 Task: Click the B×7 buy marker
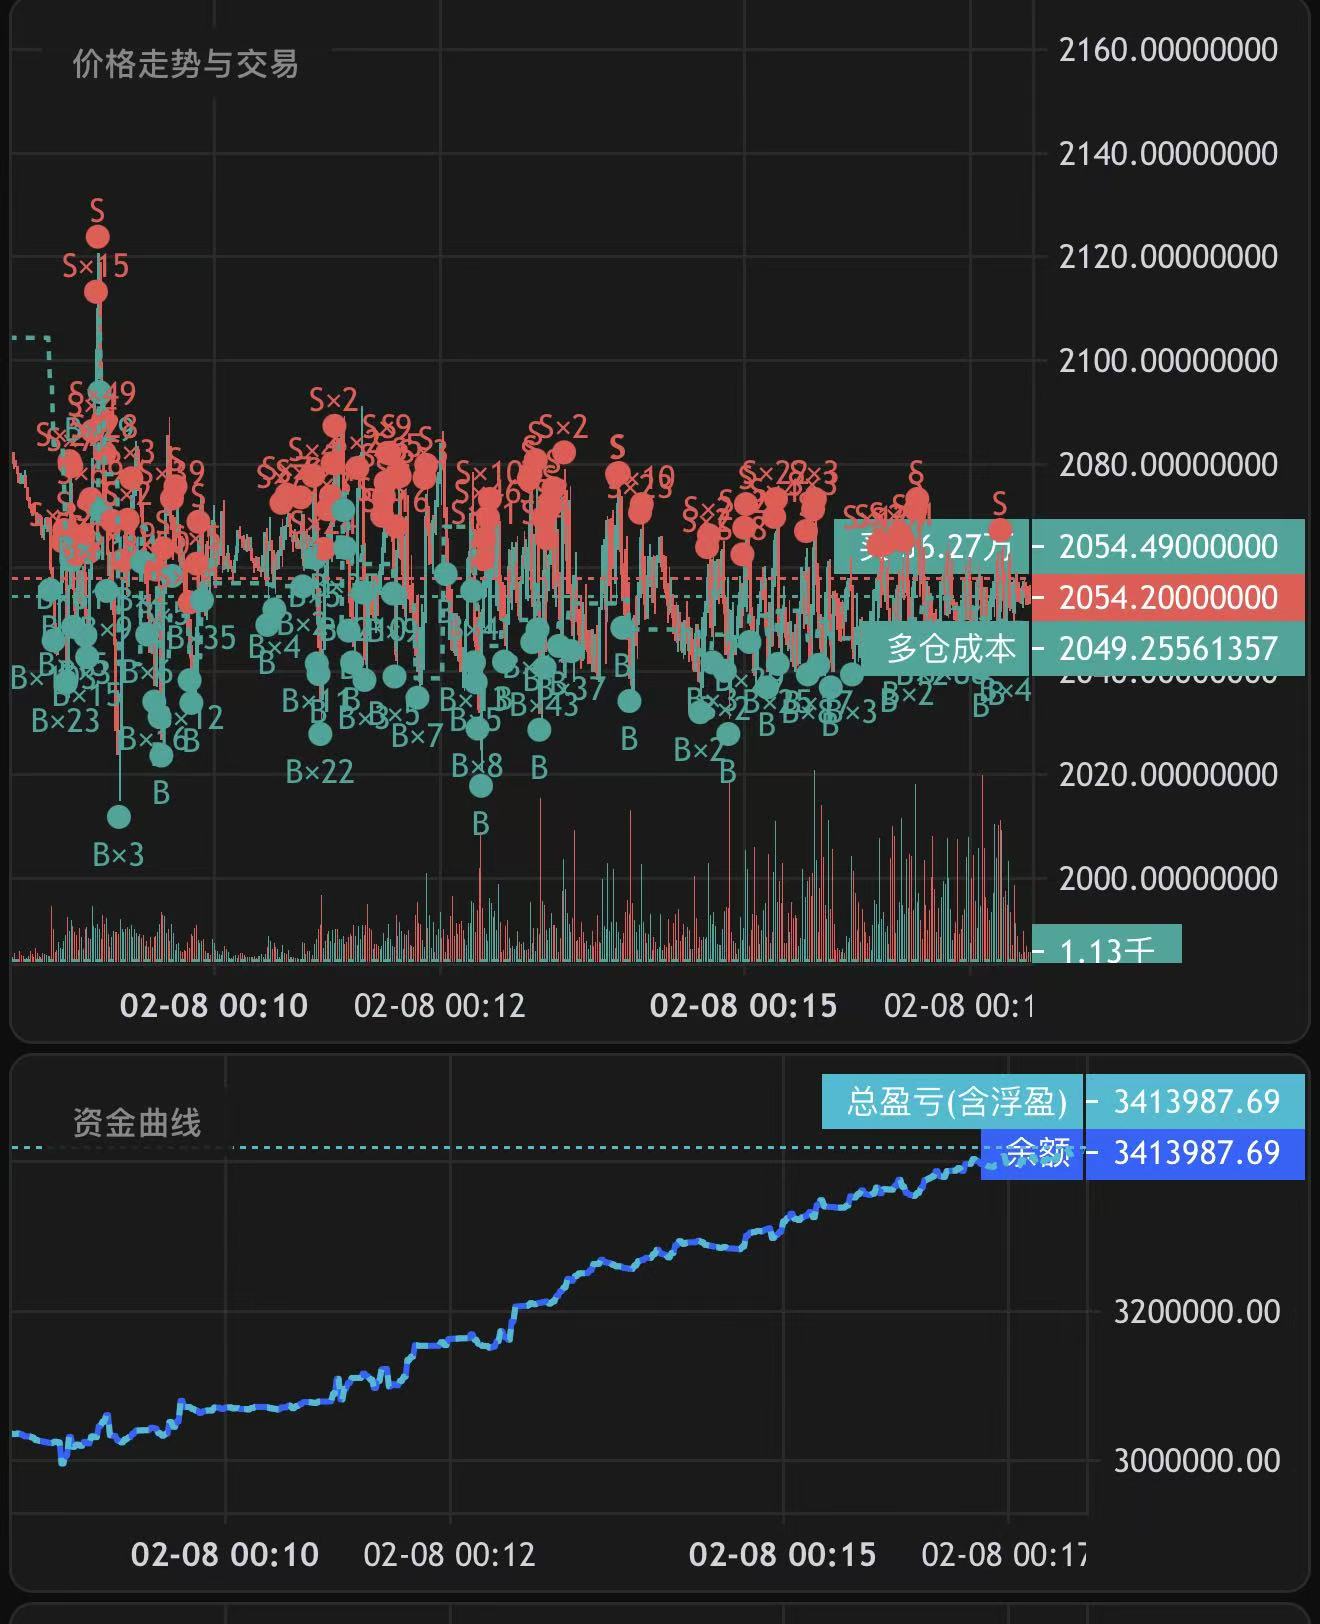(417, 697)
